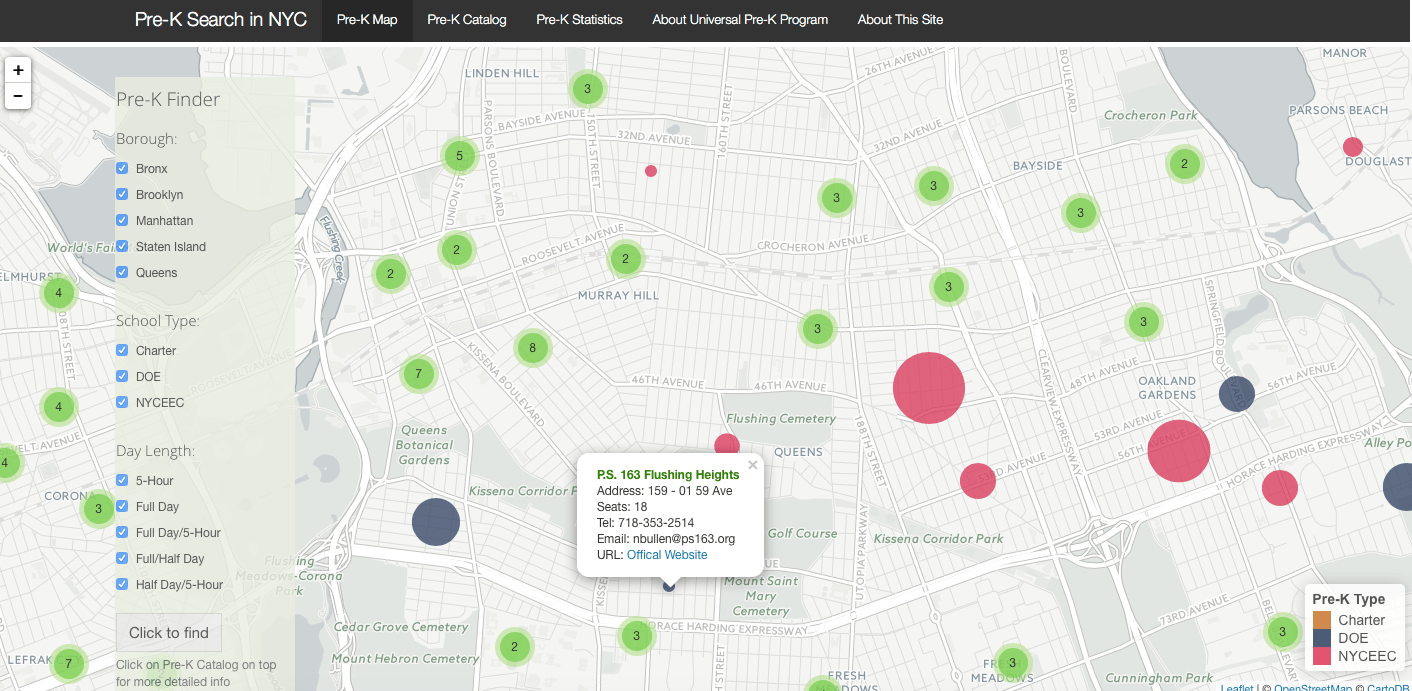The height and width of the screenshot is (691, 1412).
Task: Toggle the Full/Half Day checkbox
Action: pos(122,559)
